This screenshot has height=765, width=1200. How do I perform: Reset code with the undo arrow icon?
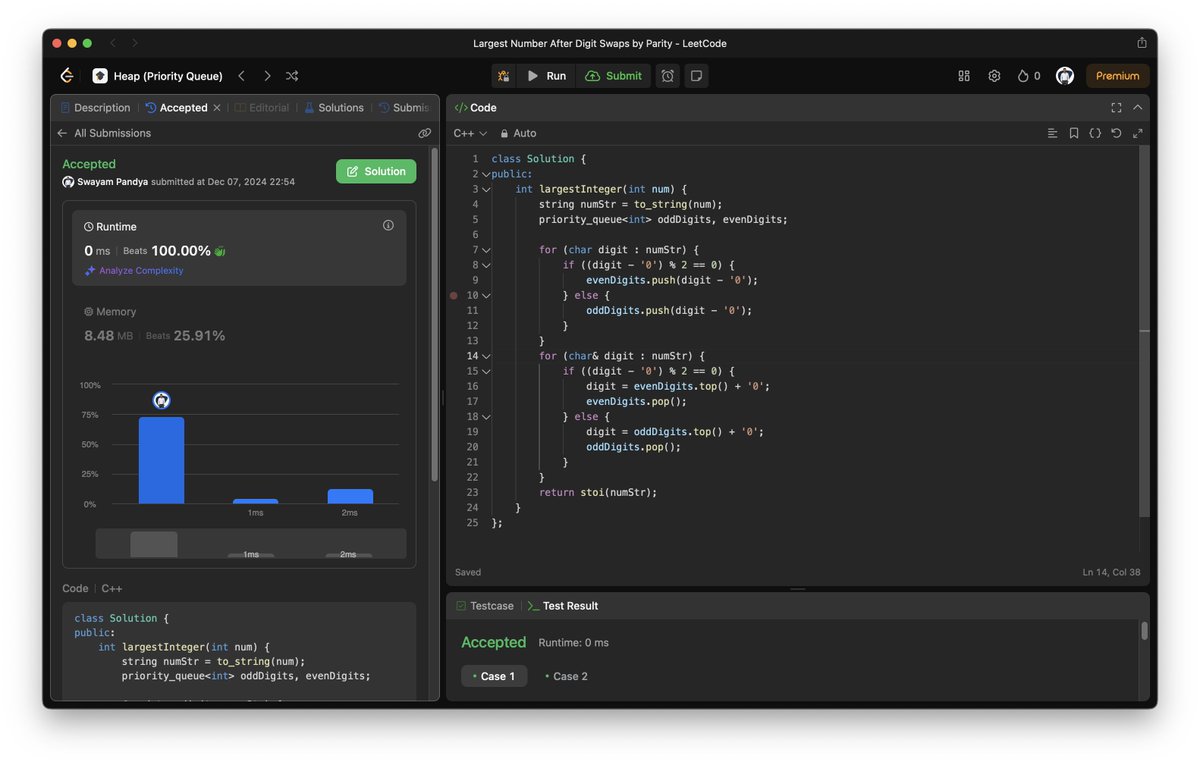click(x=1116, y=133)
